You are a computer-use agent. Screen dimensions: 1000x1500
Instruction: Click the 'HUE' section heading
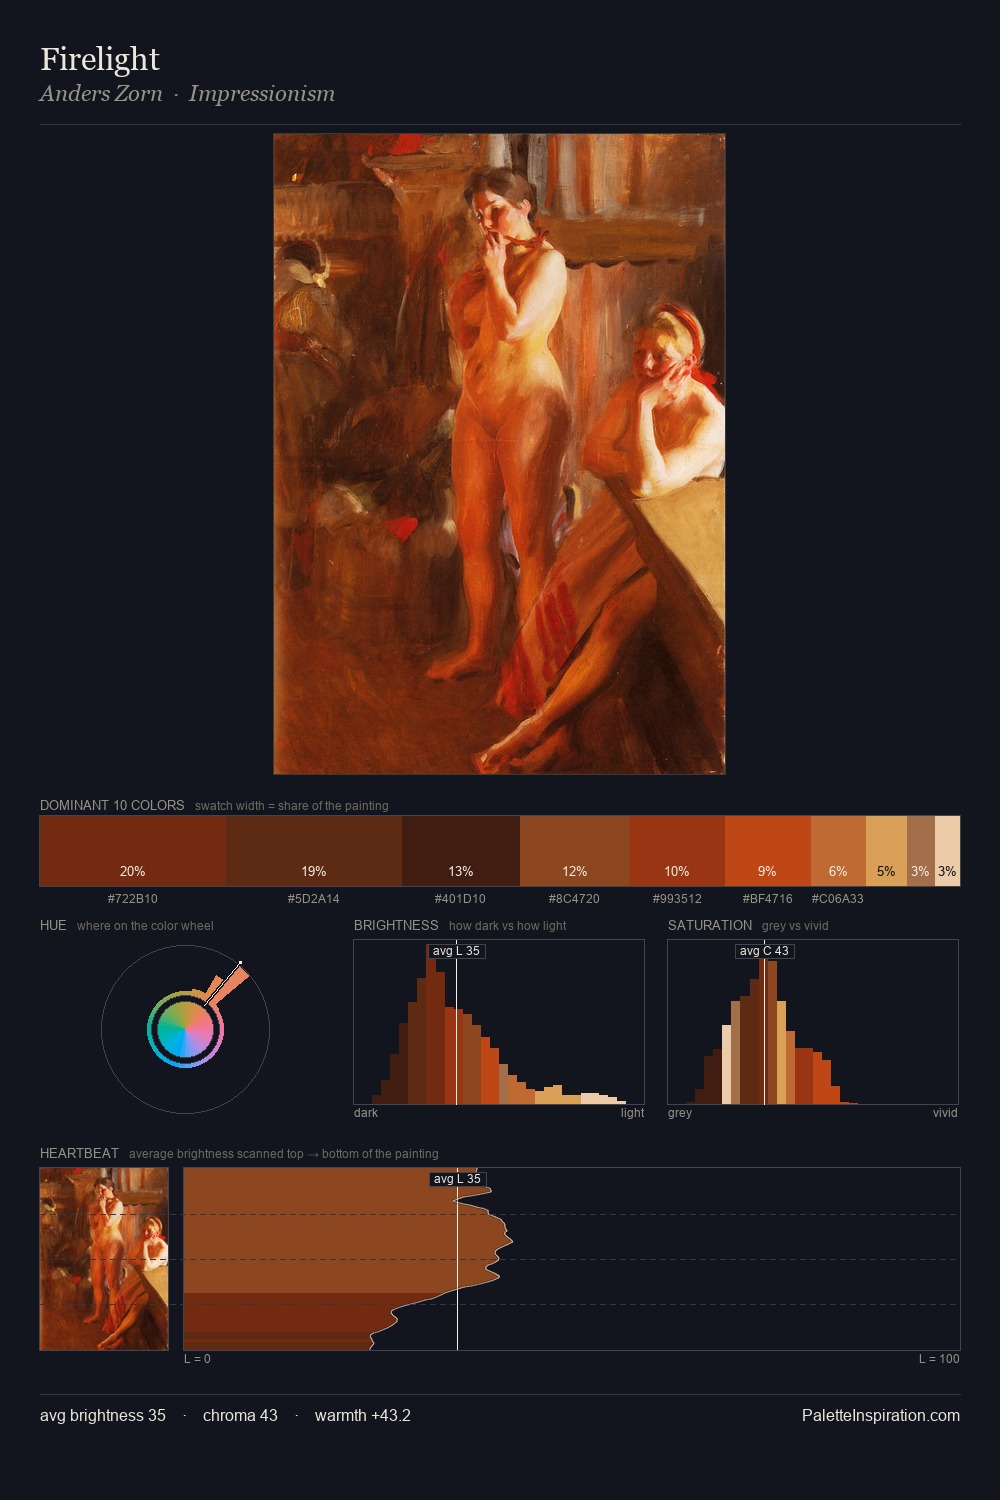[53, 925]
